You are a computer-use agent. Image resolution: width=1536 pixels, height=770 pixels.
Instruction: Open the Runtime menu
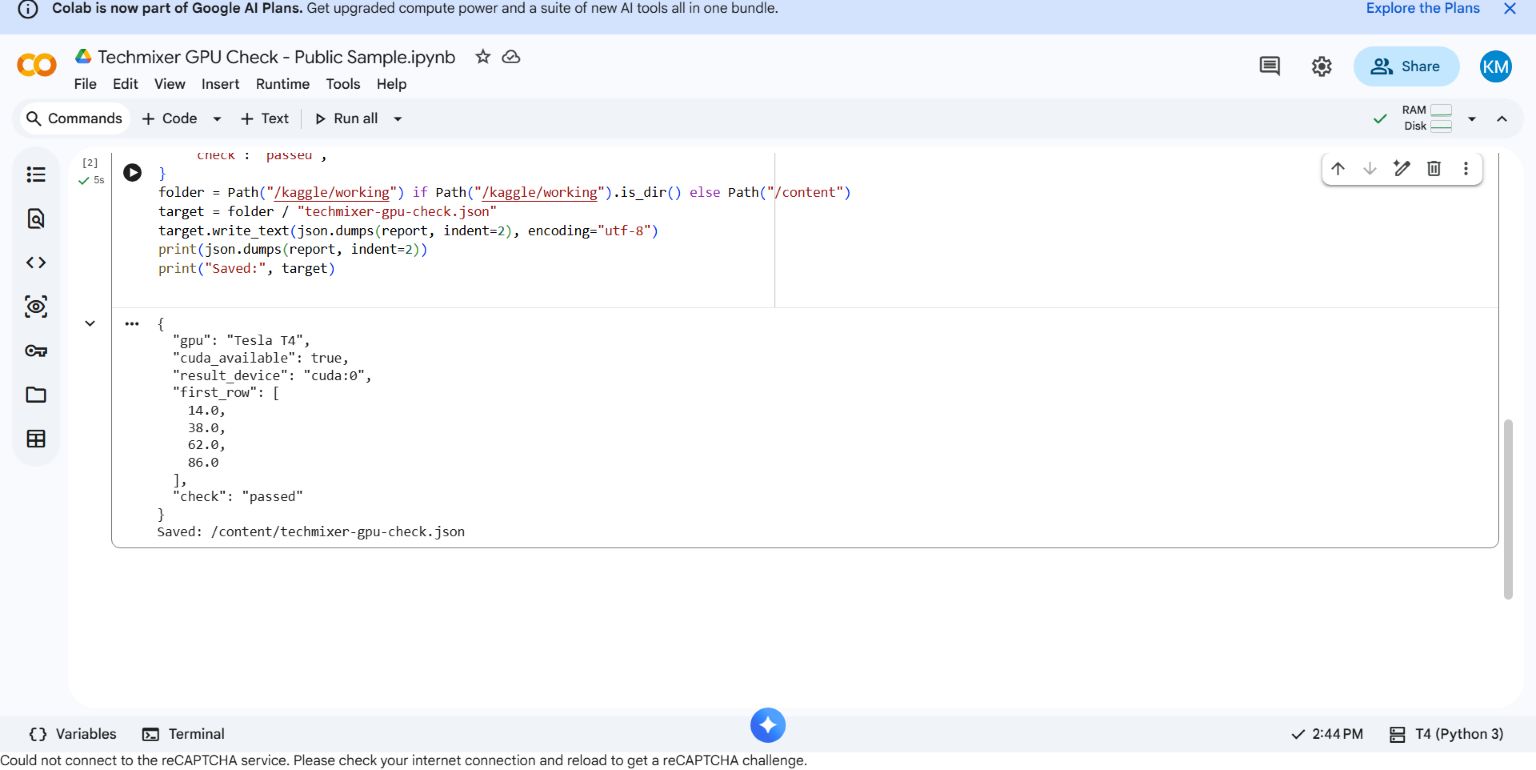283,84
